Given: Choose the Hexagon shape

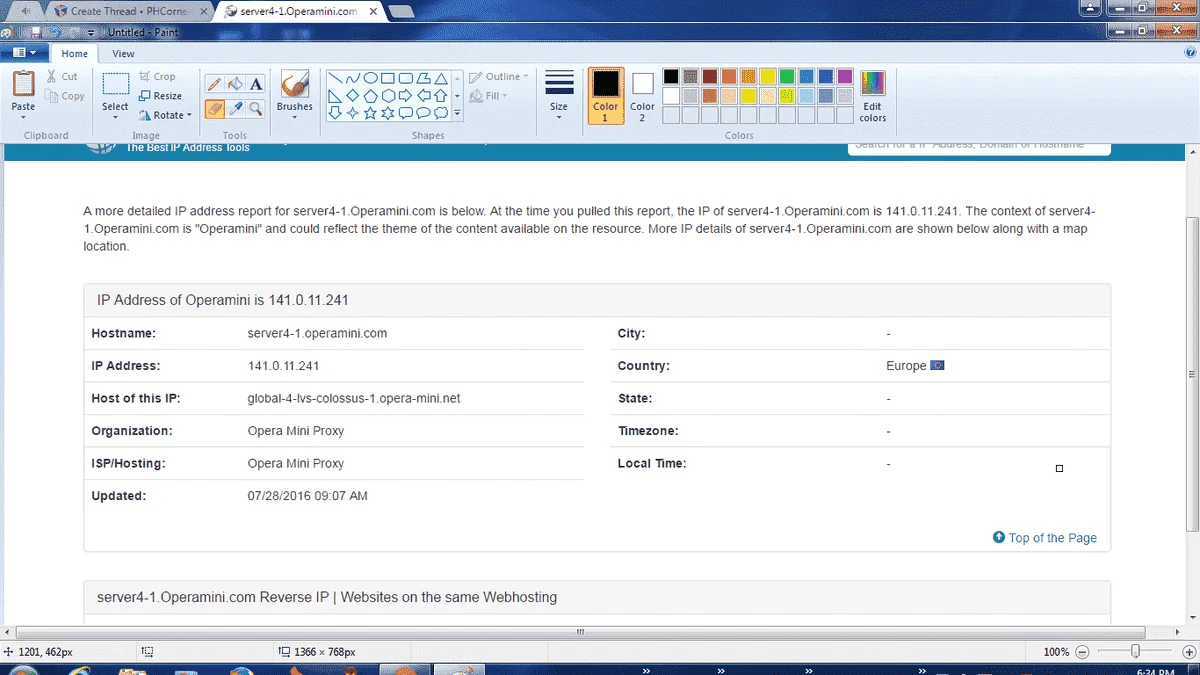Looking at the screenshot, I should (x=387, y=96).
